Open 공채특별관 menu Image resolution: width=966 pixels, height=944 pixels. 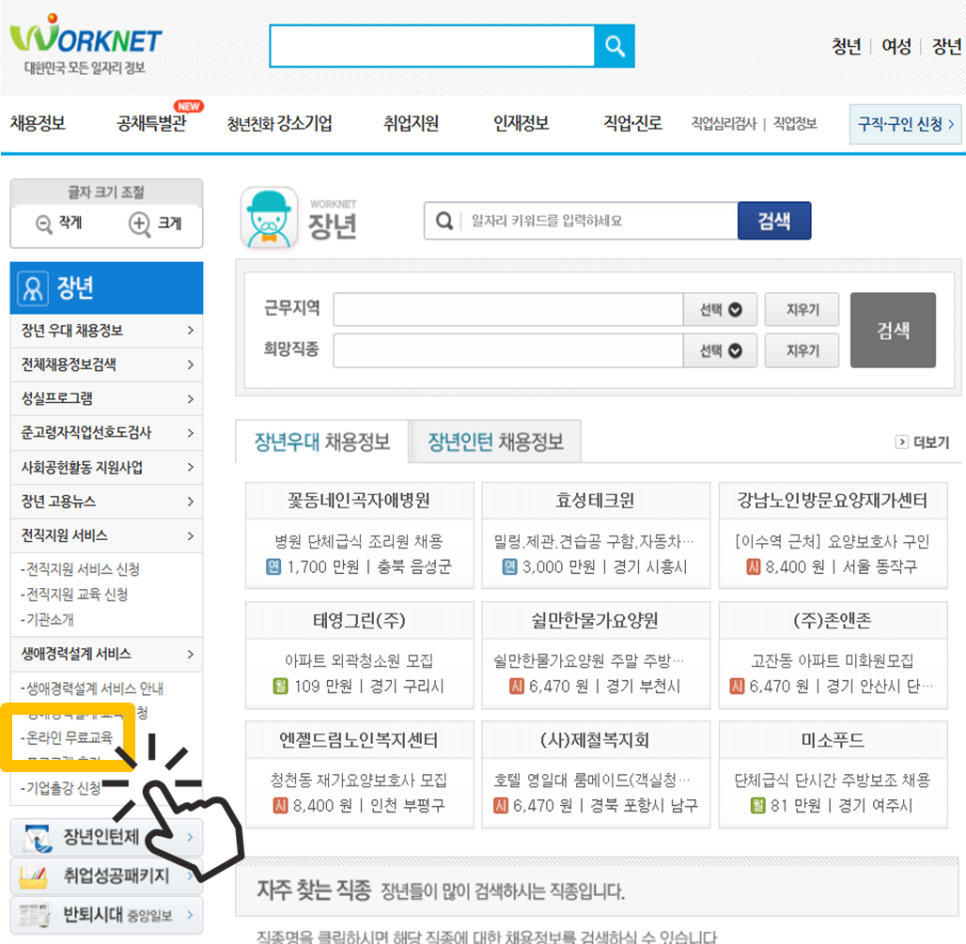pos(152,123)
